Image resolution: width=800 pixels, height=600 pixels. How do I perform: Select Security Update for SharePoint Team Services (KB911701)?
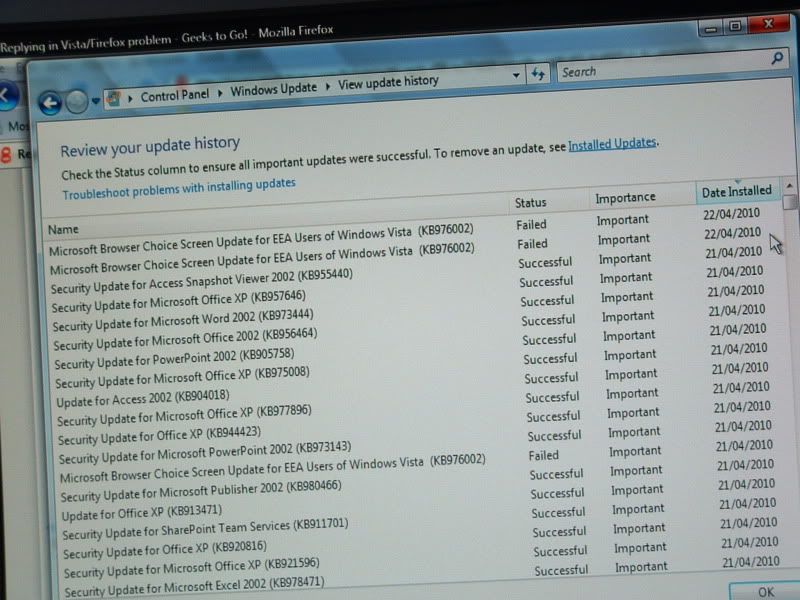[x=205, y=529]
